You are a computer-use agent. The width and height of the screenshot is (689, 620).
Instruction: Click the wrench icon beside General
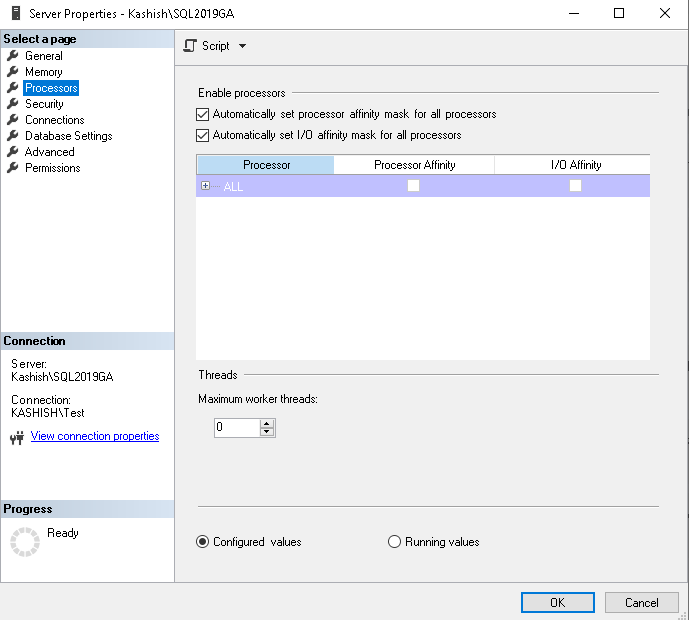pos(13,55)
